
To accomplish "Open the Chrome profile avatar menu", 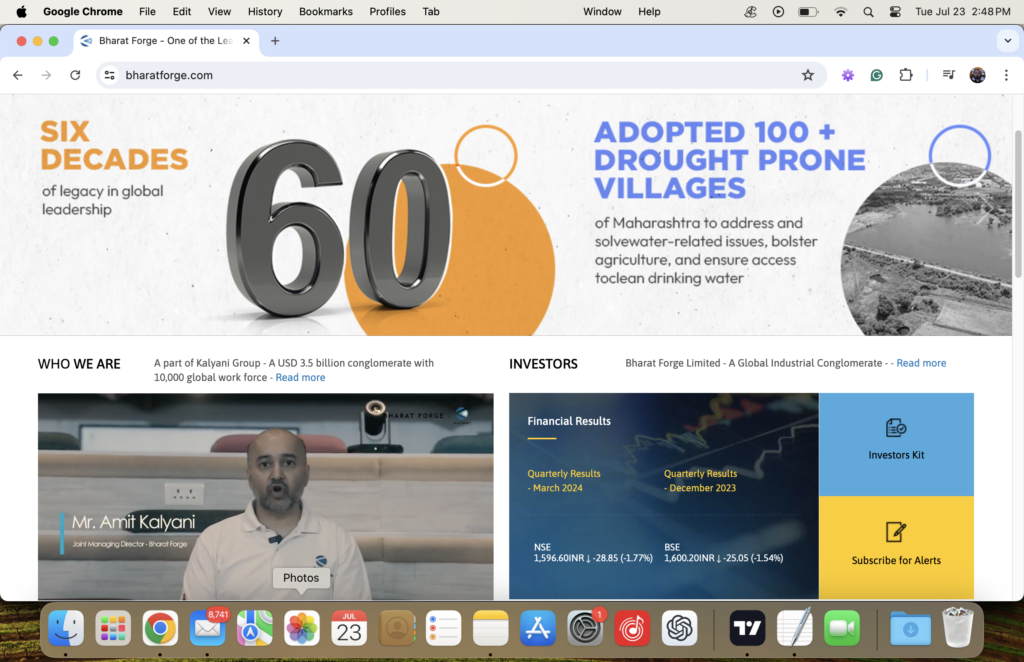I will point(977,75).
